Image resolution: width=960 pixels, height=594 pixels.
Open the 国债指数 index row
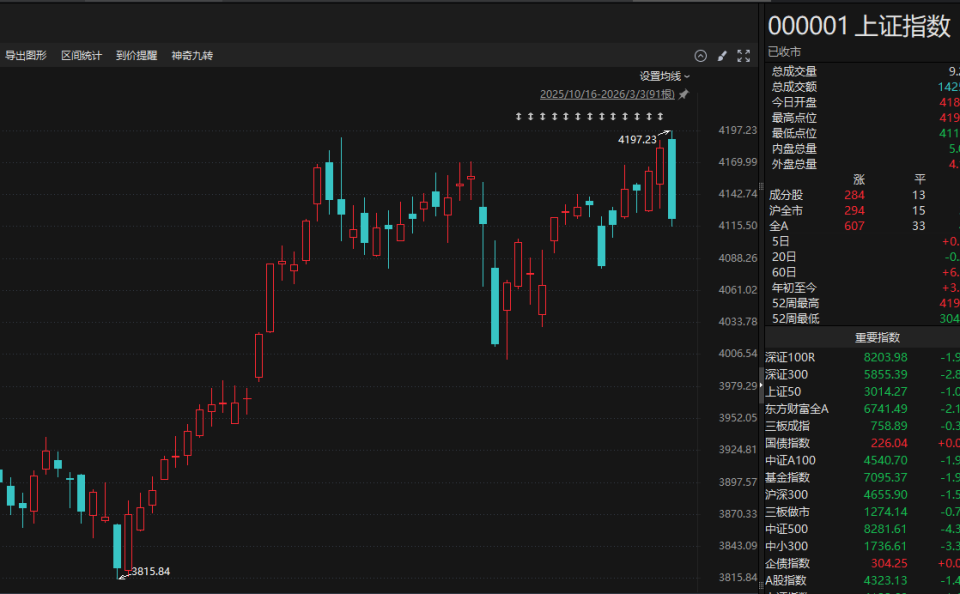863,443
